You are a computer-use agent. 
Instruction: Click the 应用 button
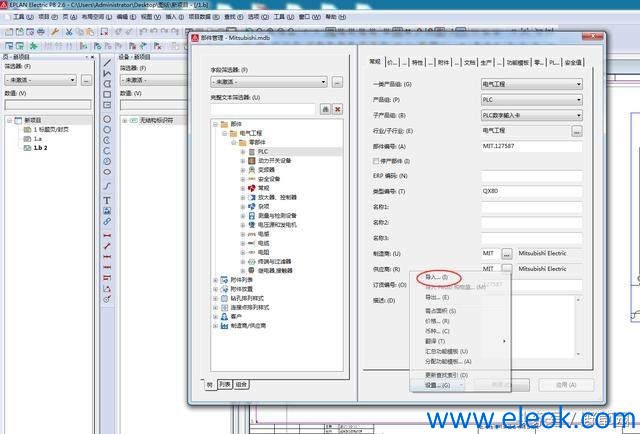(566, 385)
